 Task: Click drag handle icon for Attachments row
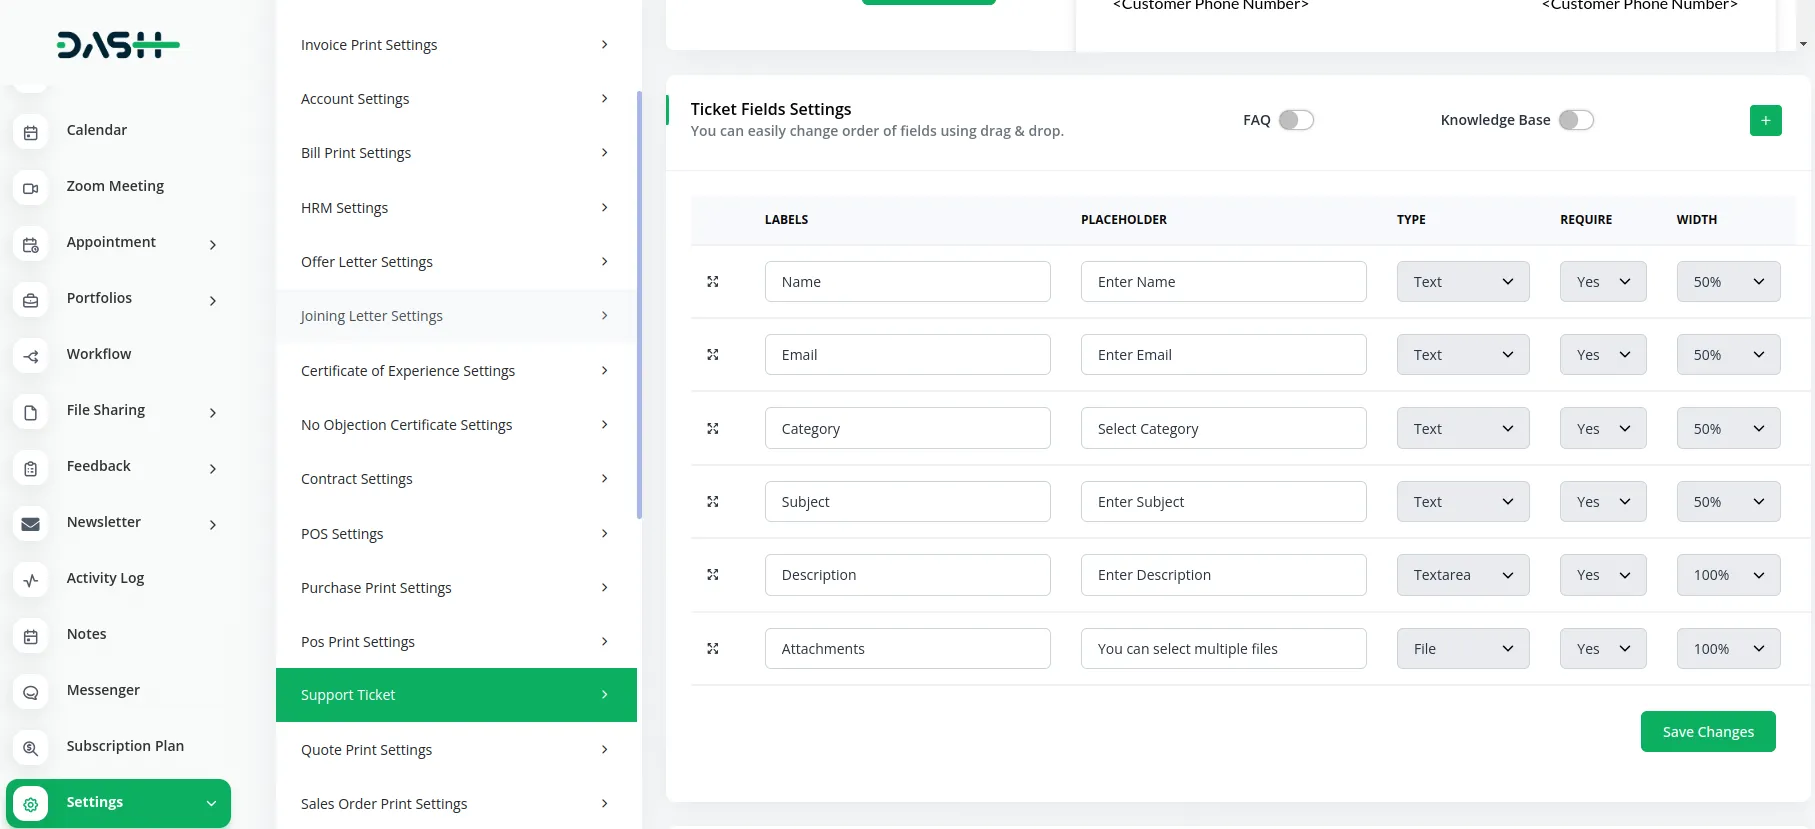[x=713, y=649]
